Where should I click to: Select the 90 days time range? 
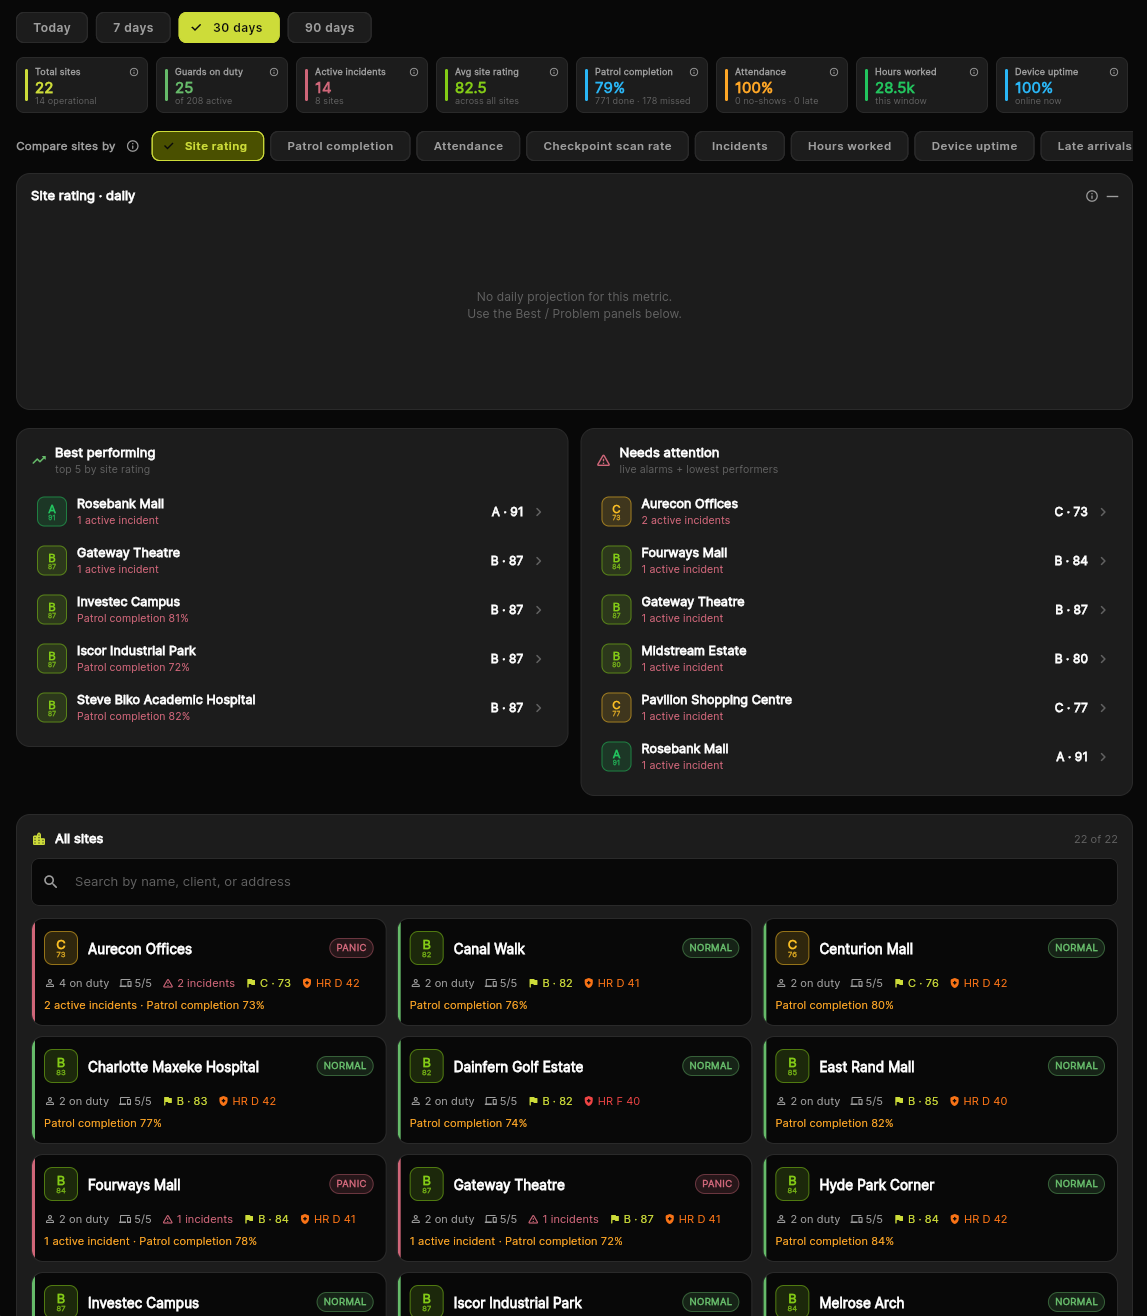click(x=329, y=28)
